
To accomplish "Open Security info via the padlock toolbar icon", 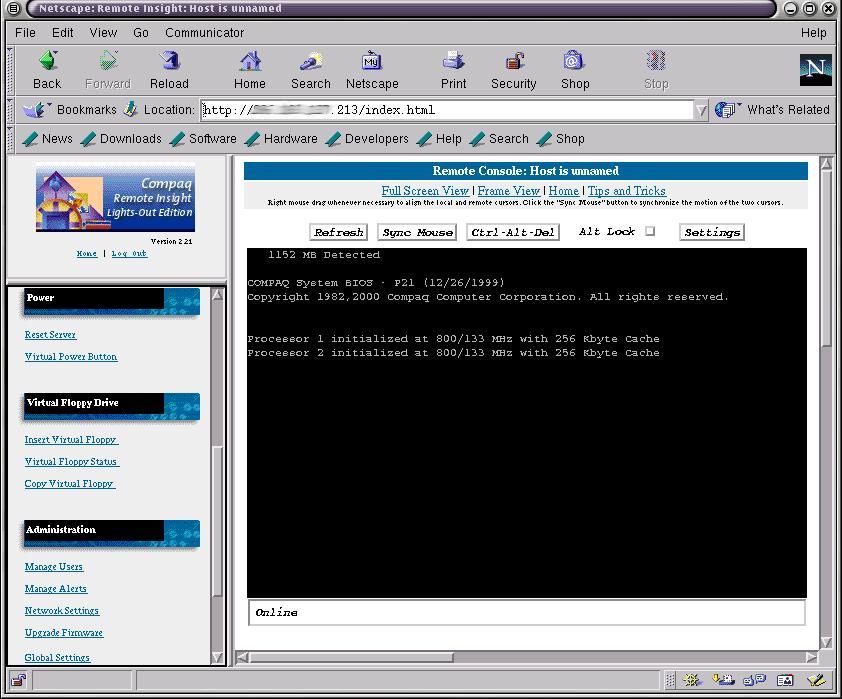I will click(513, 68).
